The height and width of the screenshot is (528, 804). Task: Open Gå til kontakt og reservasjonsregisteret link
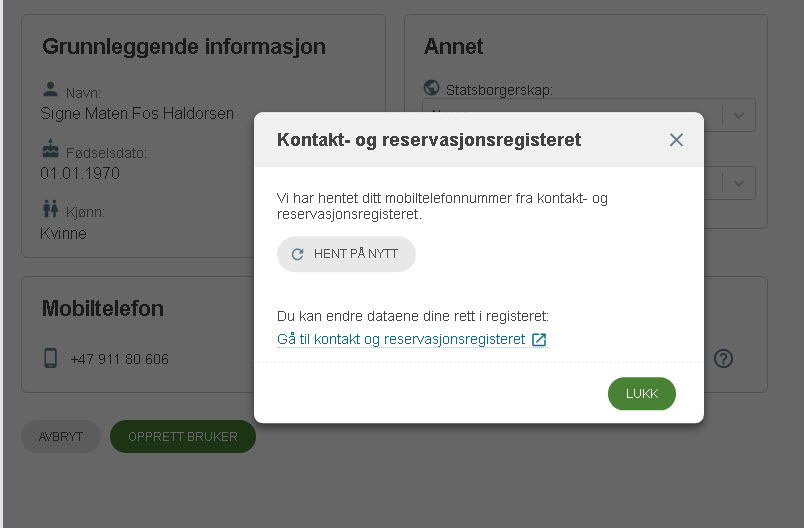[x=412, y=339]
